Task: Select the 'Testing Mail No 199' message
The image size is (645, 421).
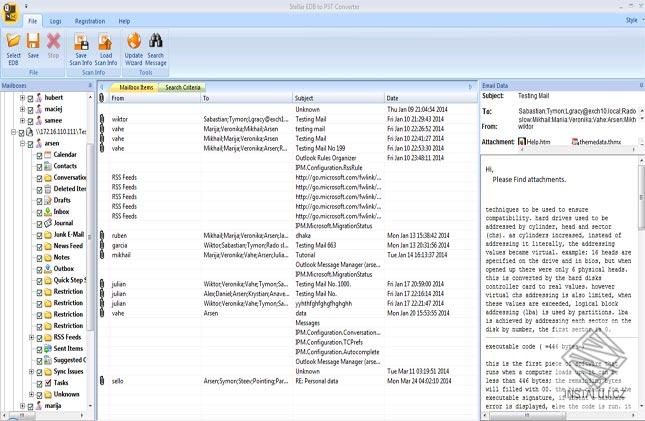Action: coord(287,148)
